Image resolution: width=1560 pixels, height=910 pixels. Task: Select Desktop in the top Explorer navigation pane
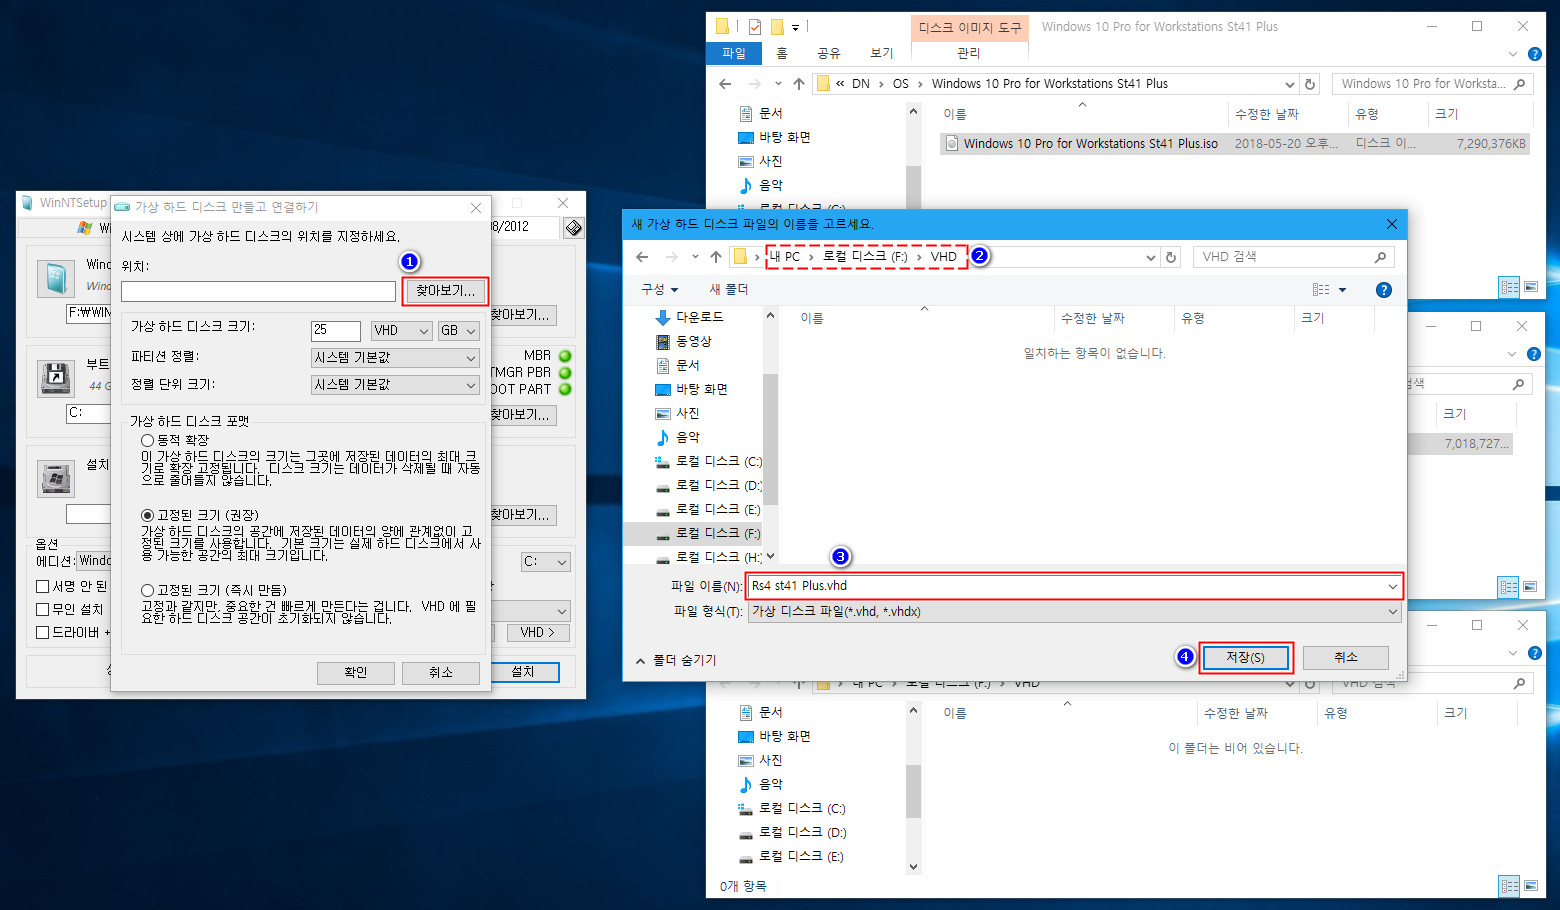[x=773, y=138]
